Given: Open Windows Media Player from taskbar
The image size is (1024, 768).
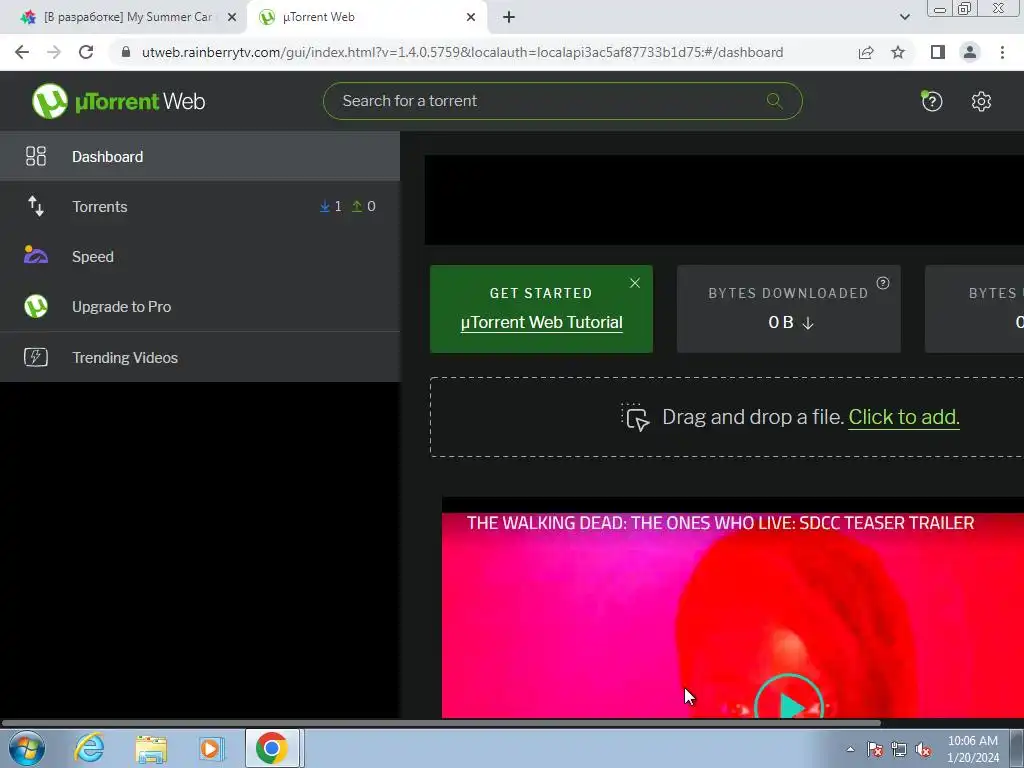Looking at the screenshot, I should [210, 748].
